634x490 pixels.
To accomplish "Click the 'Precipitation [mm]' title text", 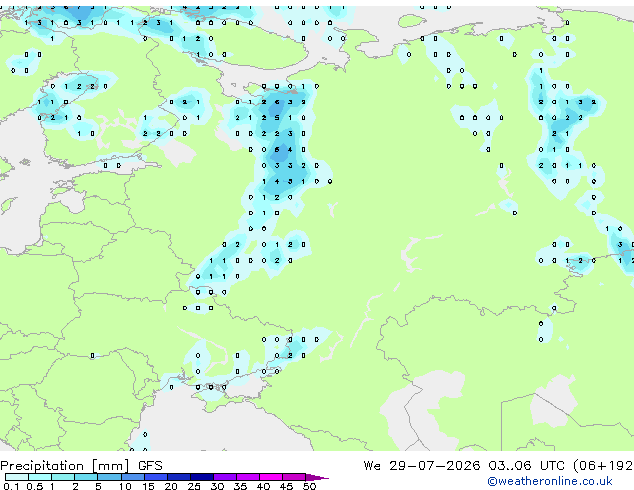I will coord(65,466).
